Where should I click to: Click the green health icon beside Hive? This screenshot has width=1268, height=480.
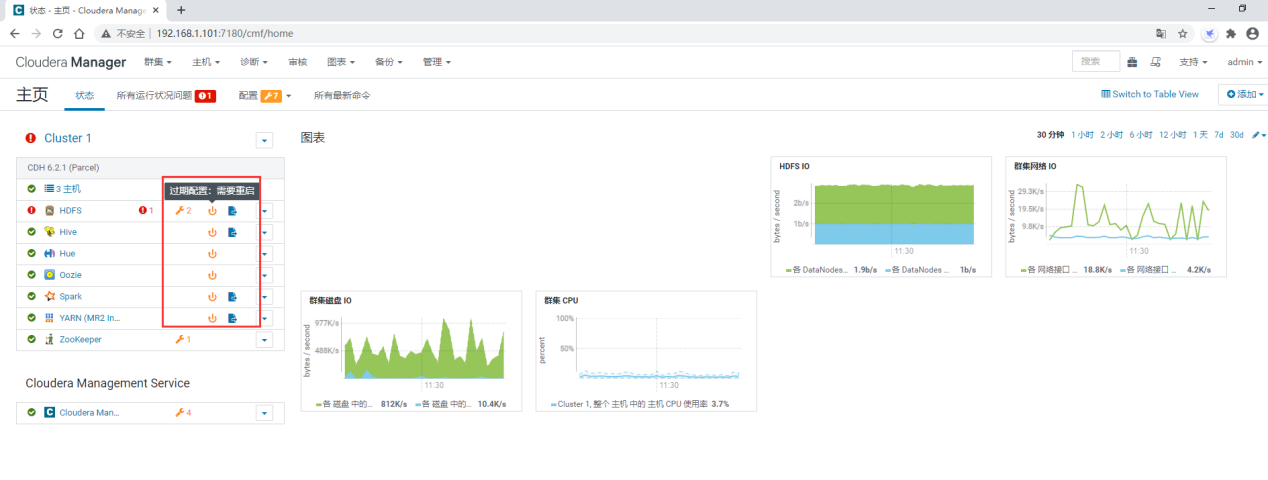tap(31, 232)
